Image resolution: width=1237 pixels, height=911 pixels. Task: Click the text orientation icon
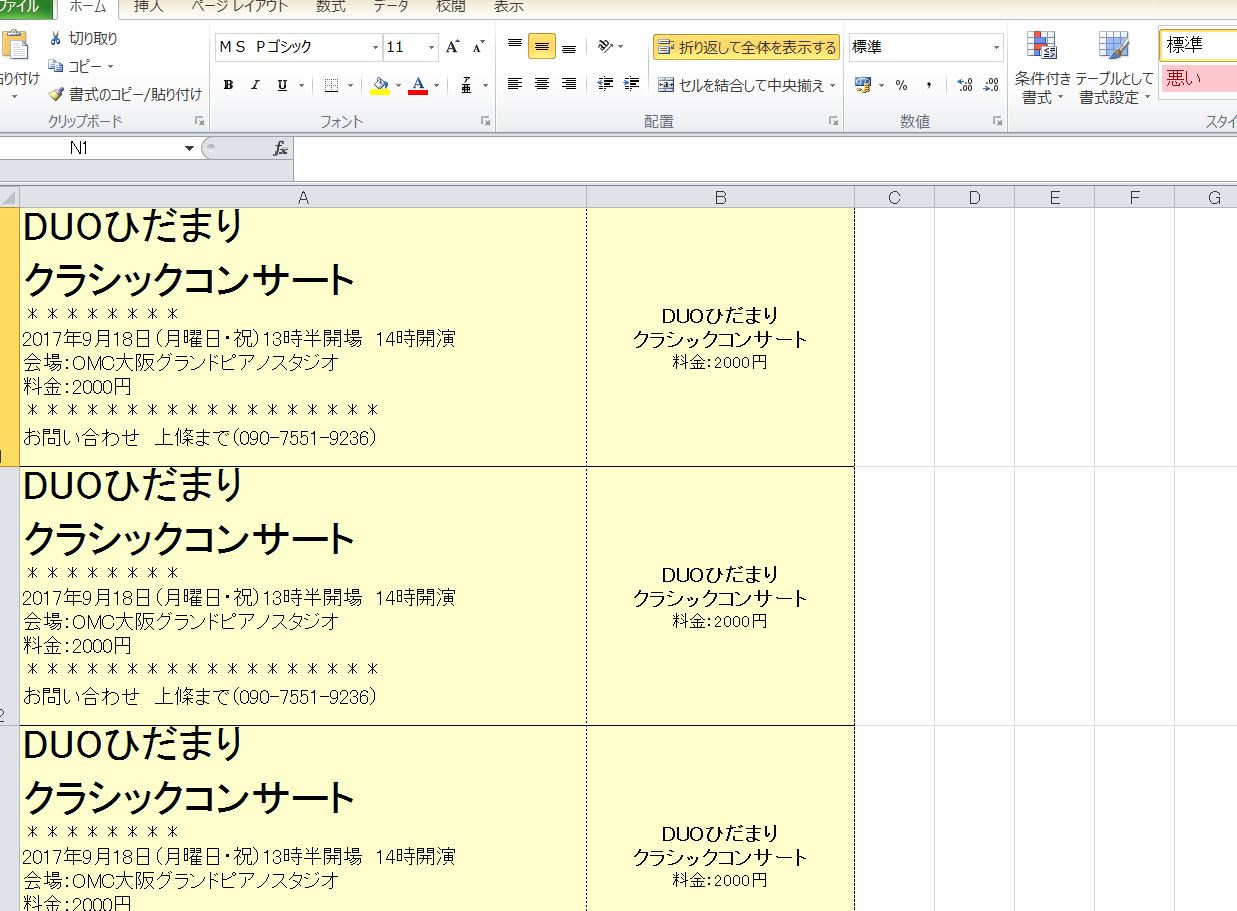[605, 46]
